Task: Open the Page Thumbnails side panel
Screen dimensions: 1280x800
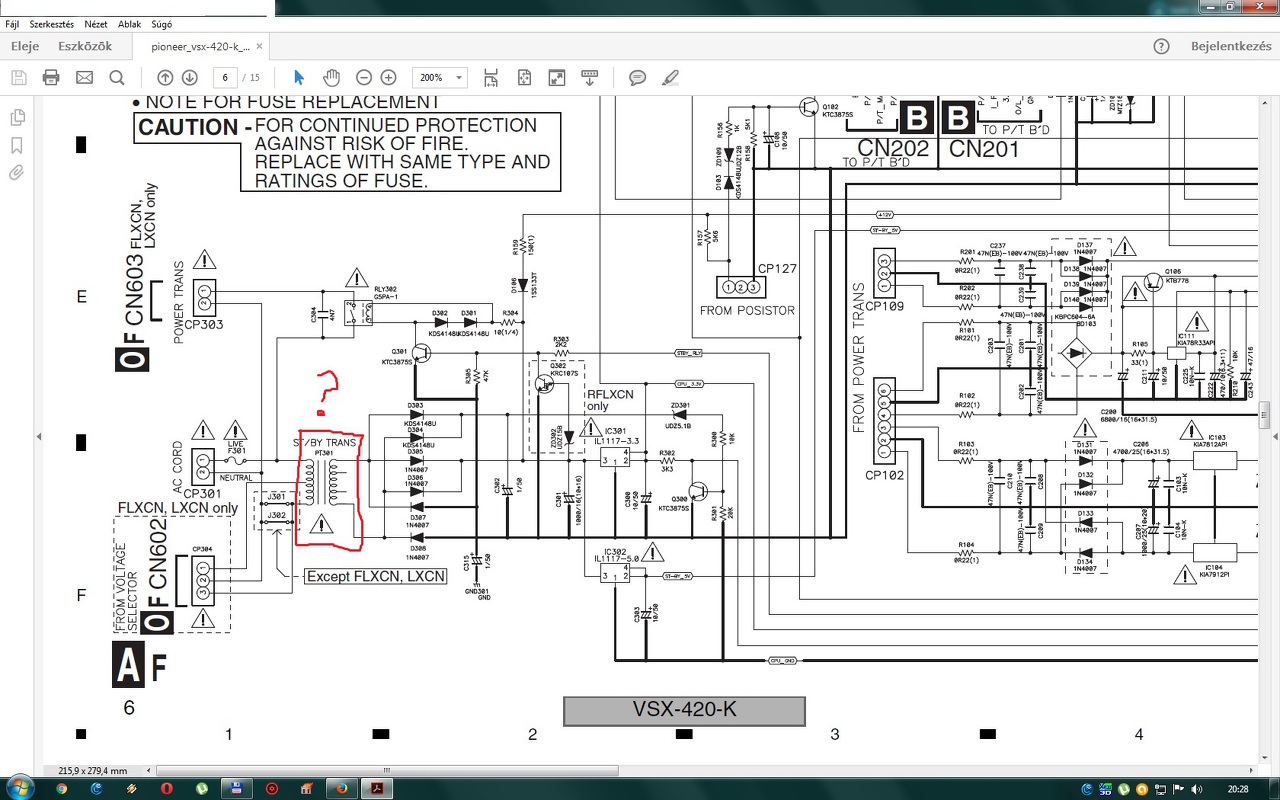Action: [x=17, y=117]
